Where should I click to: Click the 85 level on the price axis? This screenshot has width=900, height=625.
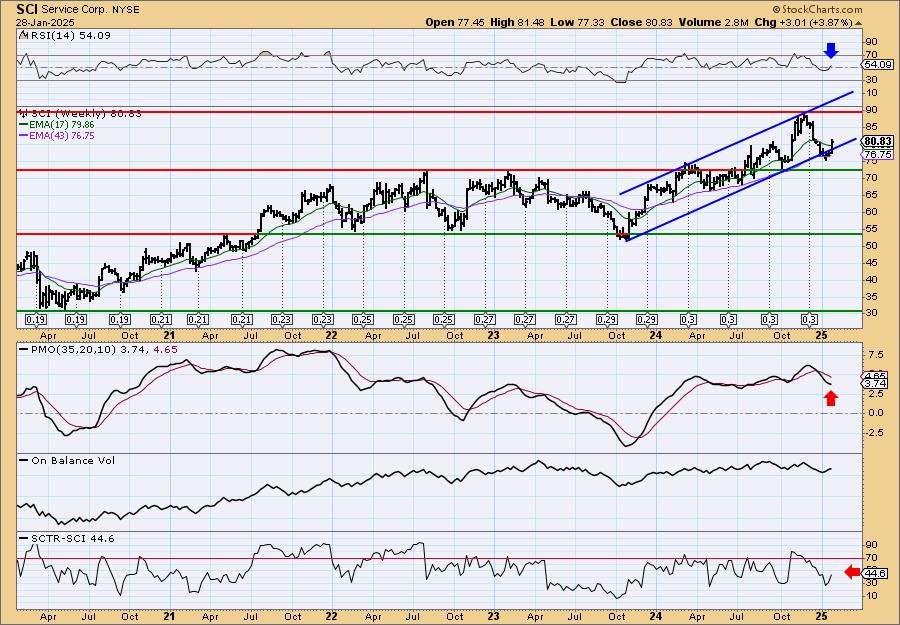(872, 126)
